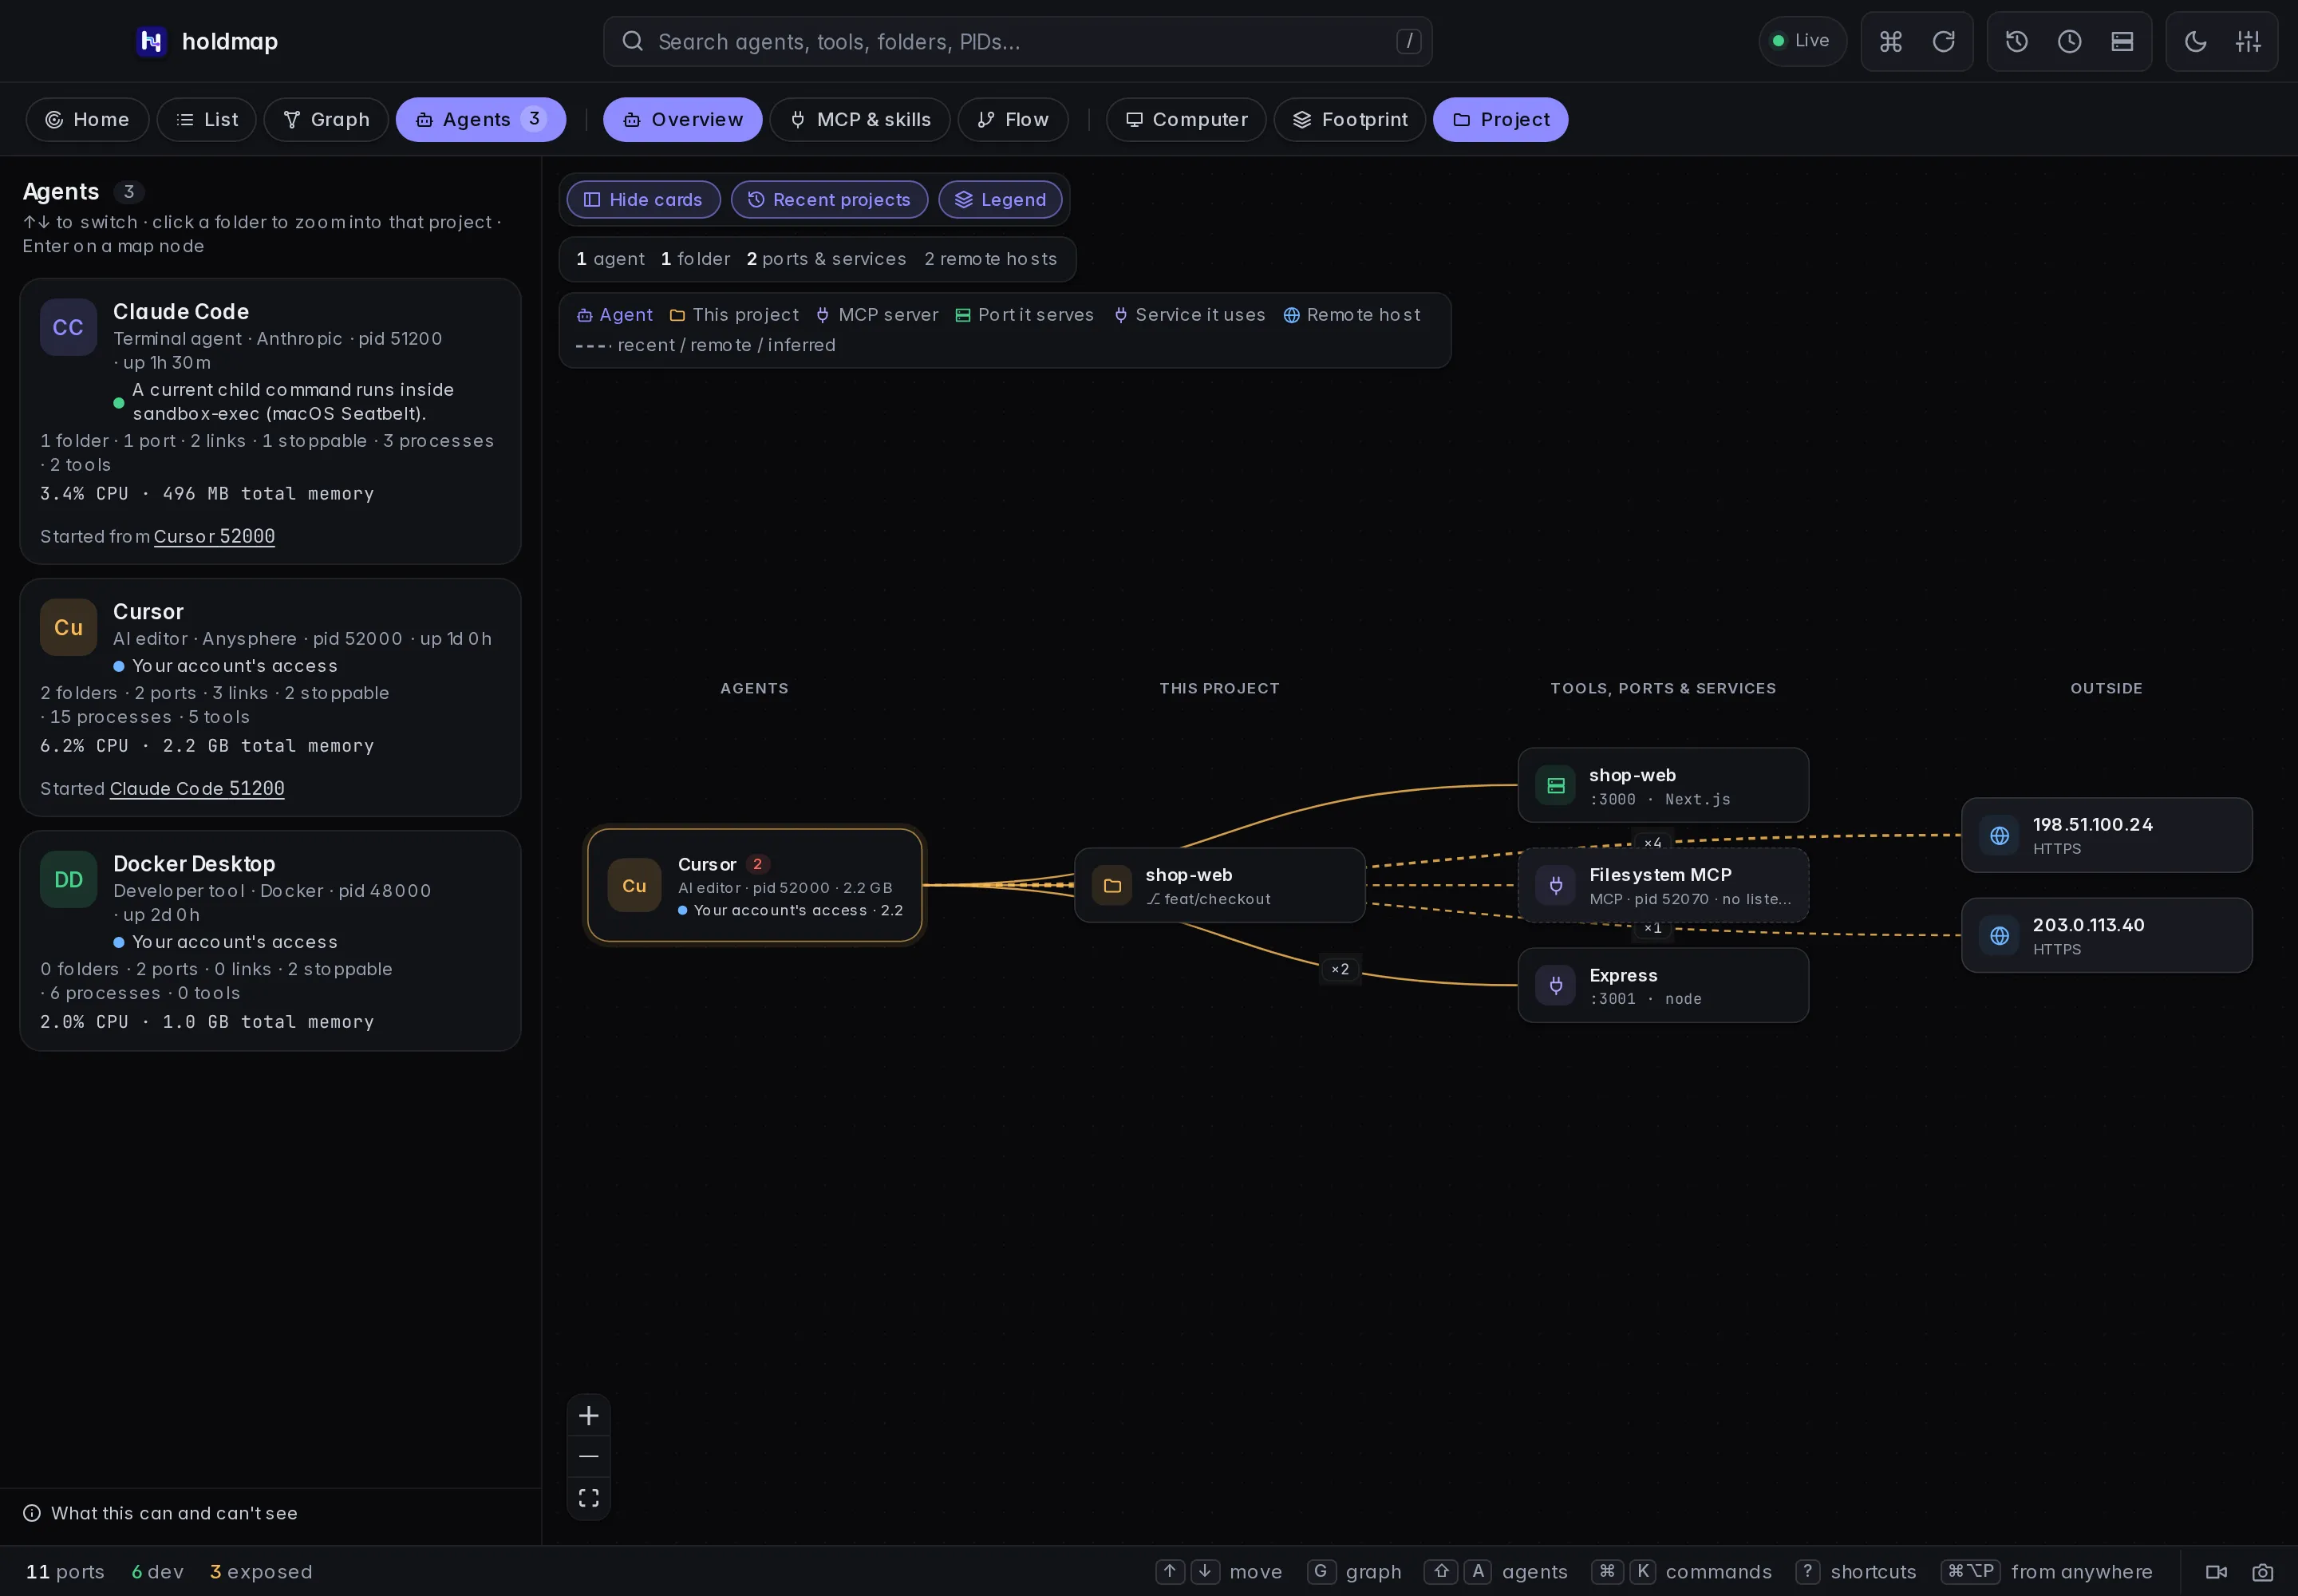The image size is (2298, 1596).
Task: Click the shop-web folder icon node
Action: tap(1111, 885)
